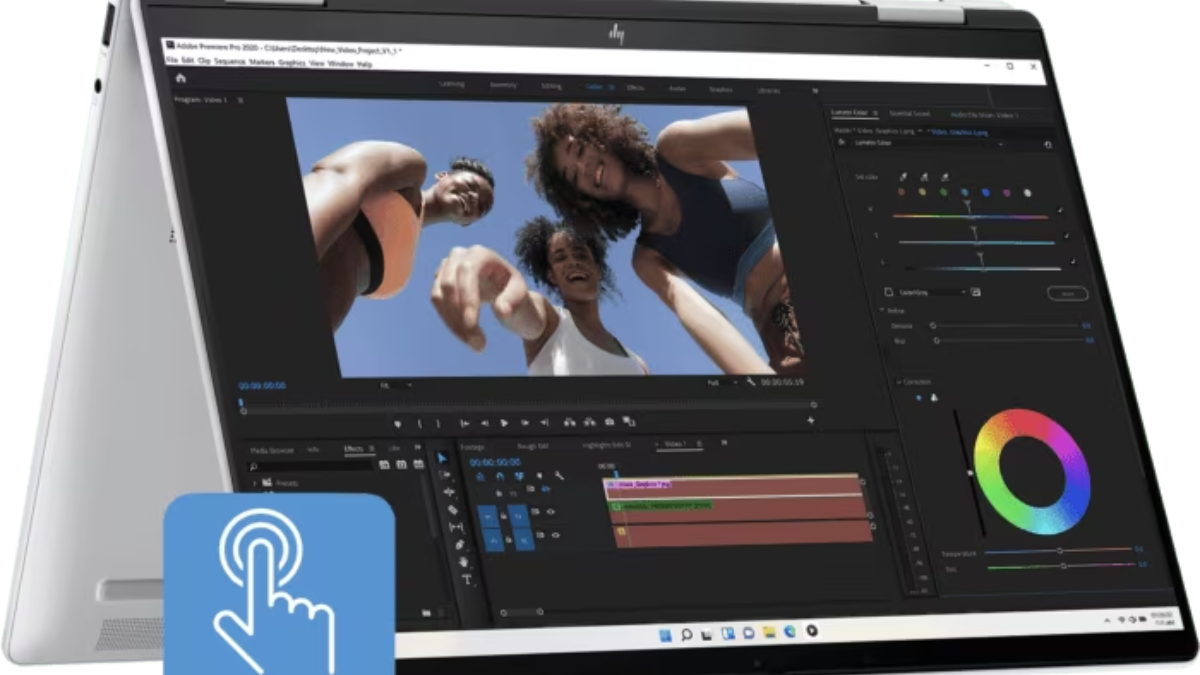Click the Effects panel search field
The image size is (1200, 675).
(312, 466)
